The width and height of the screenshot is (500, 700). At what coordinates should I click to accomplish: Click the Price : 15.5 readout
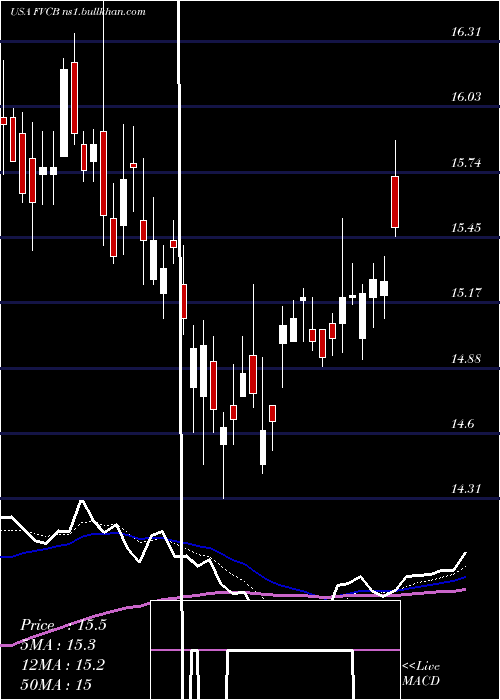click(63, 625)
